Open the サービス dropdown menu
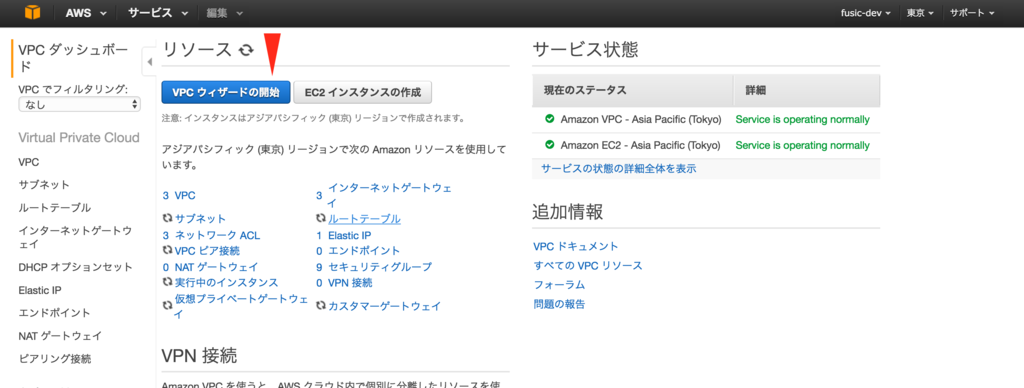Image resolution: width=1024 pixels, height=388 pixels. (159, 13)
